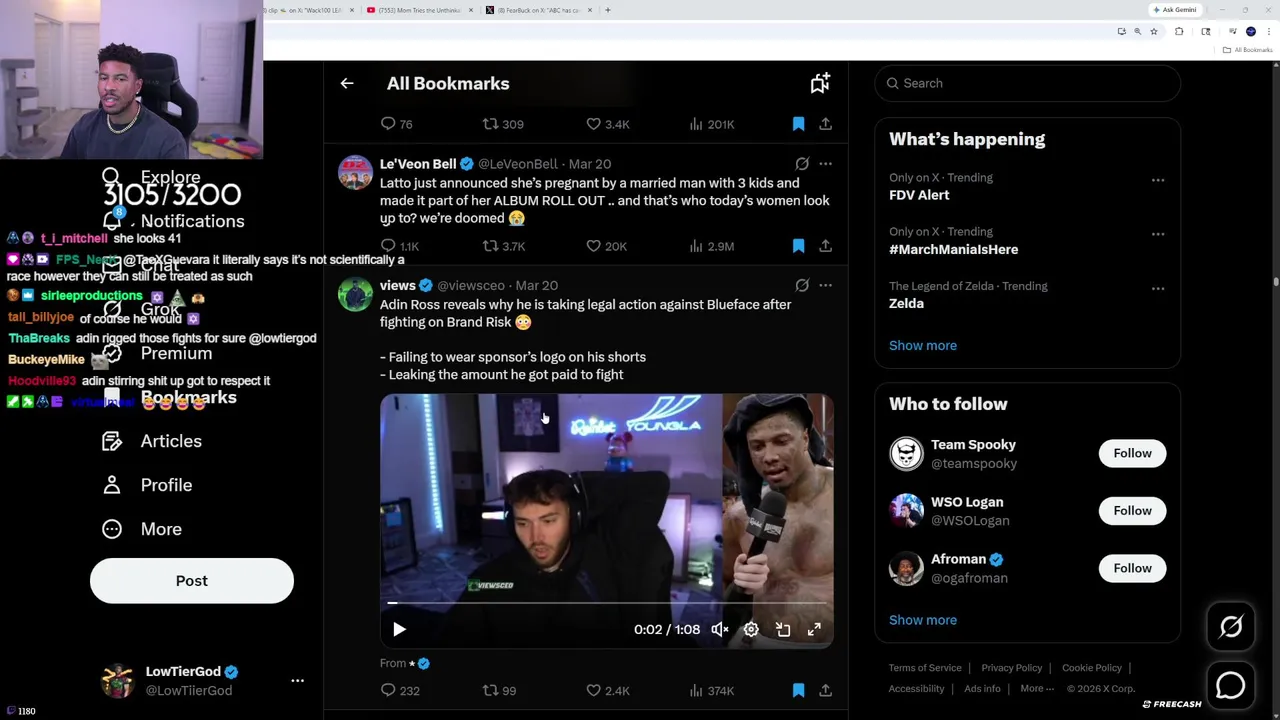
Task: Open the Articles menu item
Action: pos(152,441)
